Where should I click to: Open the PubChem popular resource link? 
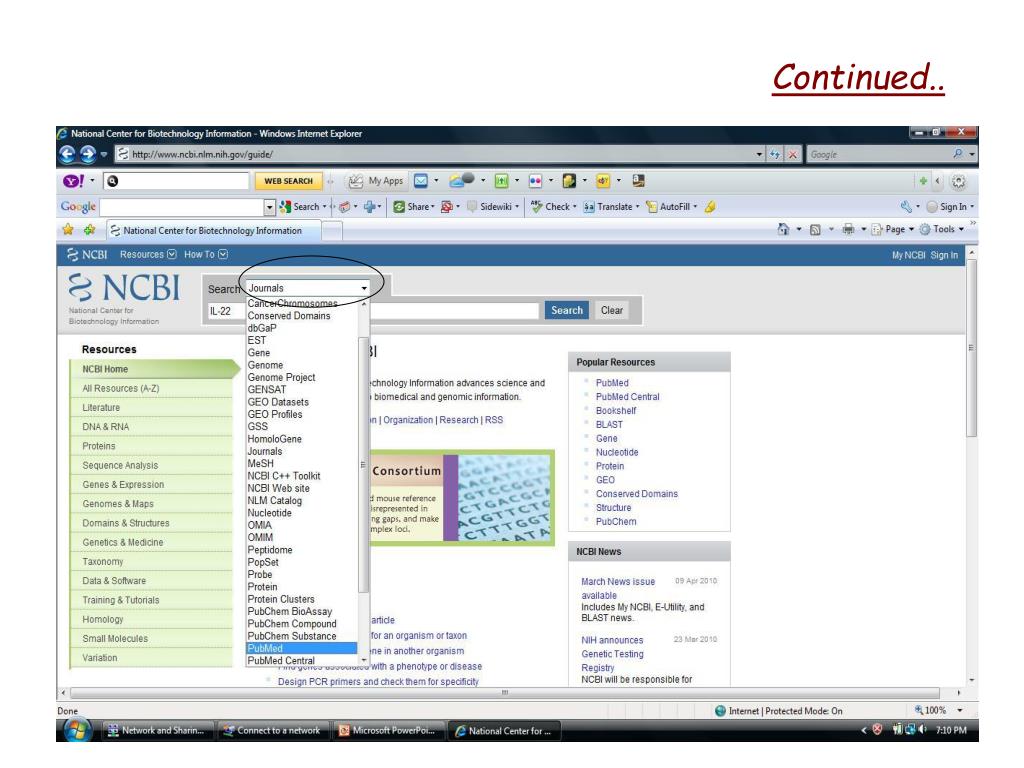[x=615, y=522]
